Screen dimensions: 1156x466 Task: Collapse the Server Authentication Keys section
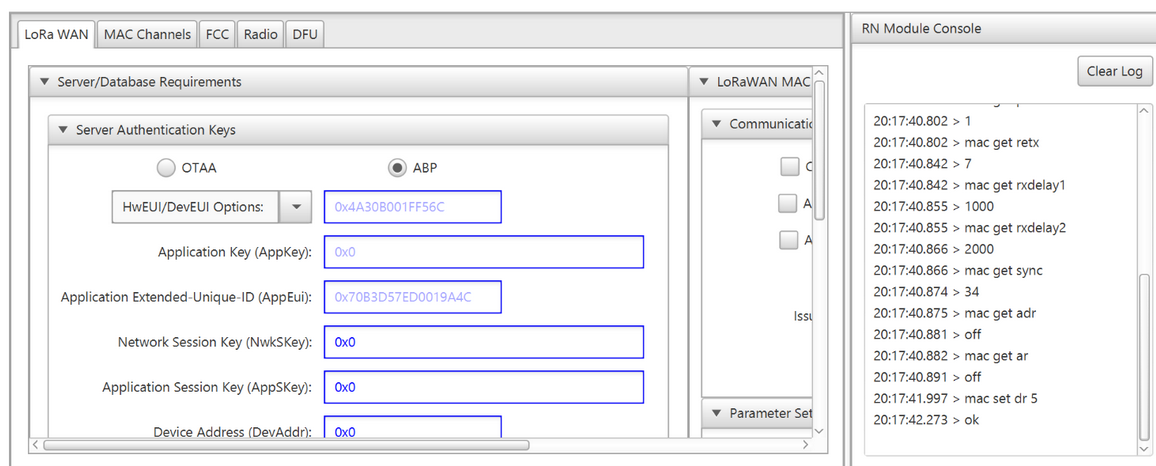(x=63, y=130)
